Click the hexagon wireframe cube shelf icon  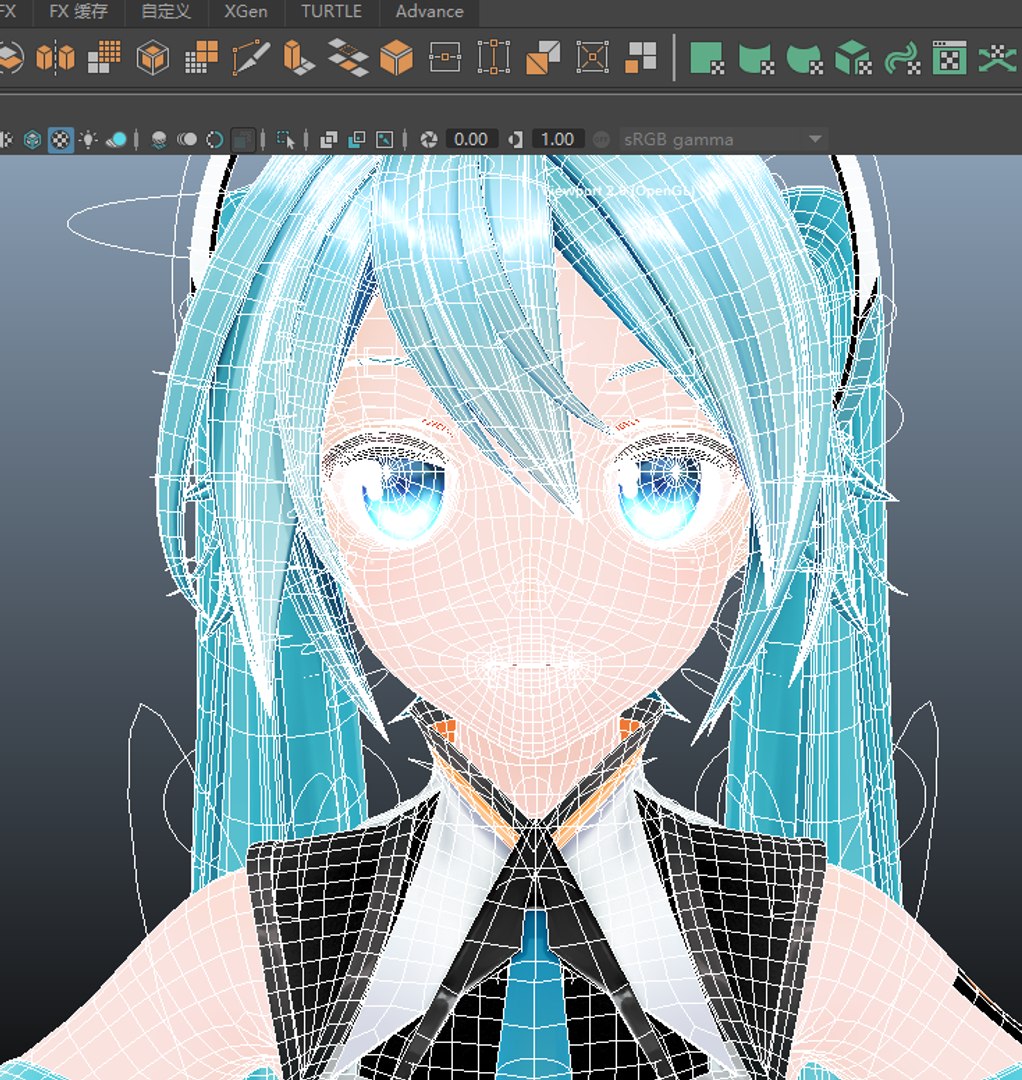point(152,57)
